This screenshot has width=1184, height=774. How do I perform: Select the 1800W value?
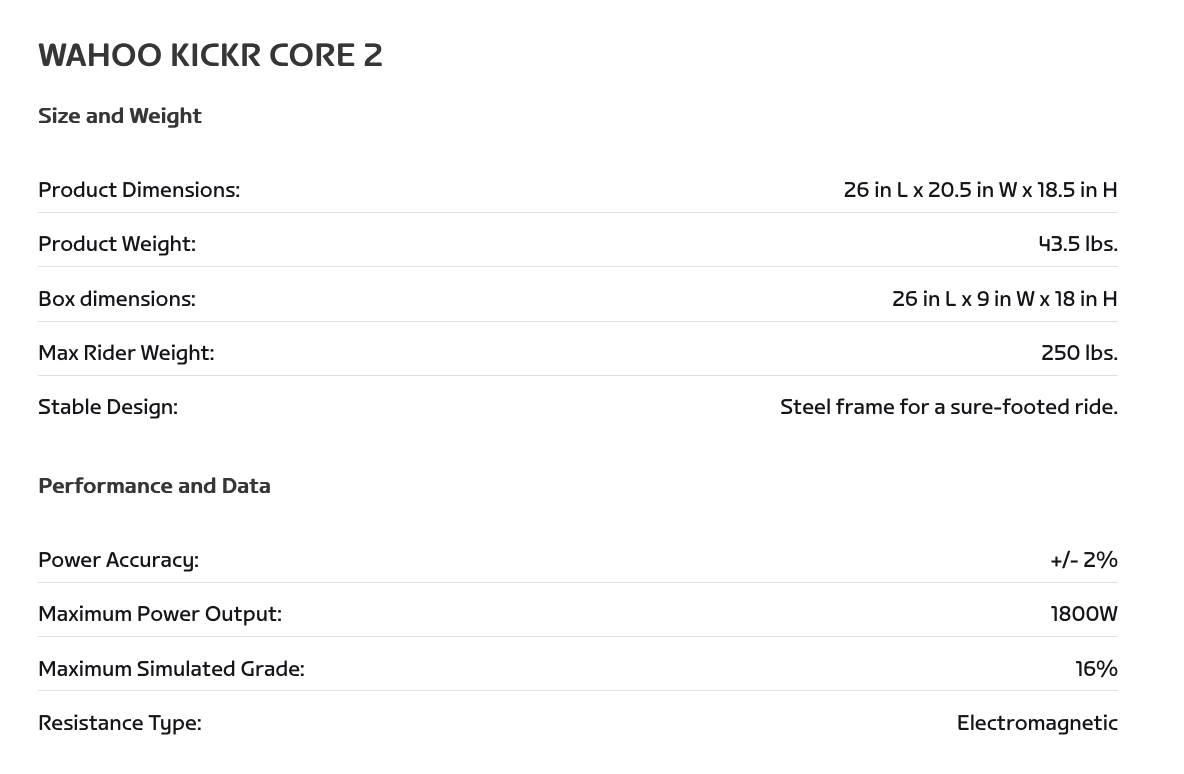click(1084, 614)
